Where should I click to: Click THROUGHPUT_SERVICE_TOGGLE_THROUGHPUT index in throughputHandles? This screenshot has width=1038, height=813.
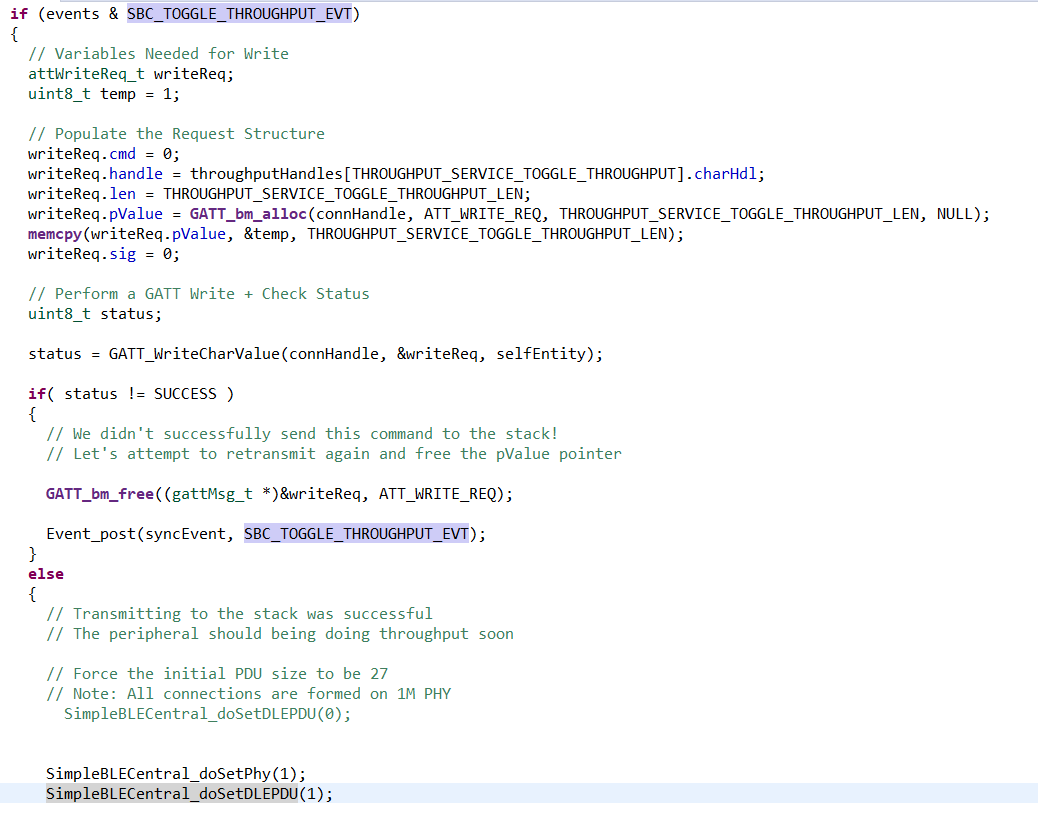[514, 173]
